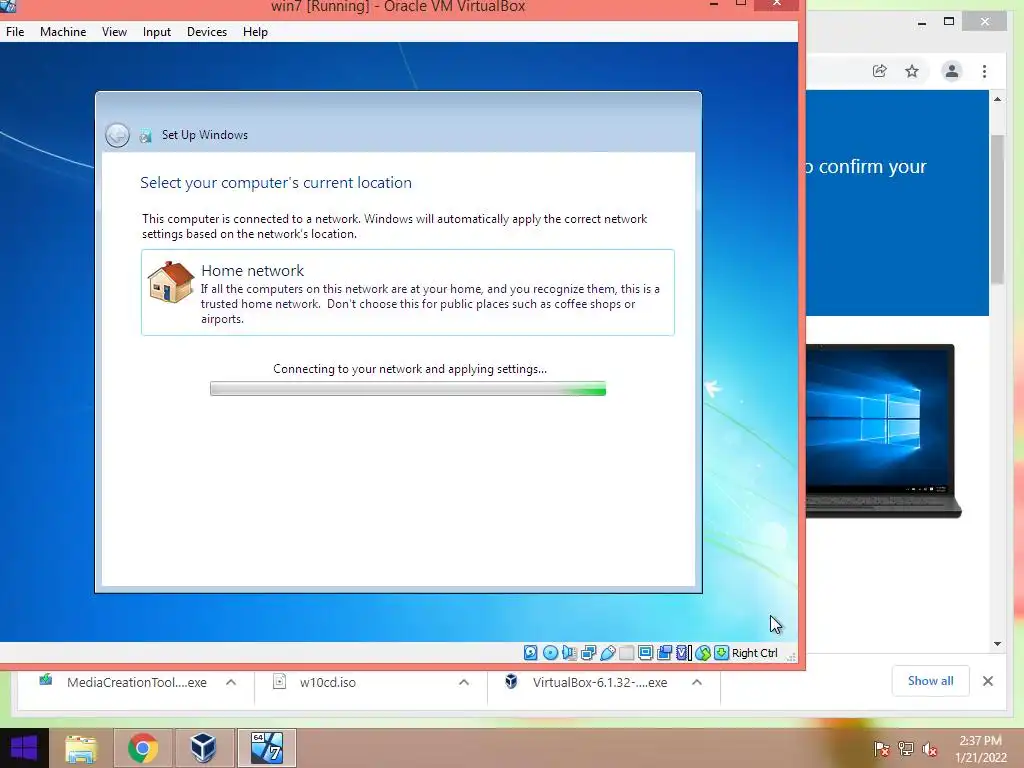Expand options for VirtualBox-6.1.32 download
The image size is (1024, 768).
click(697, 682)
